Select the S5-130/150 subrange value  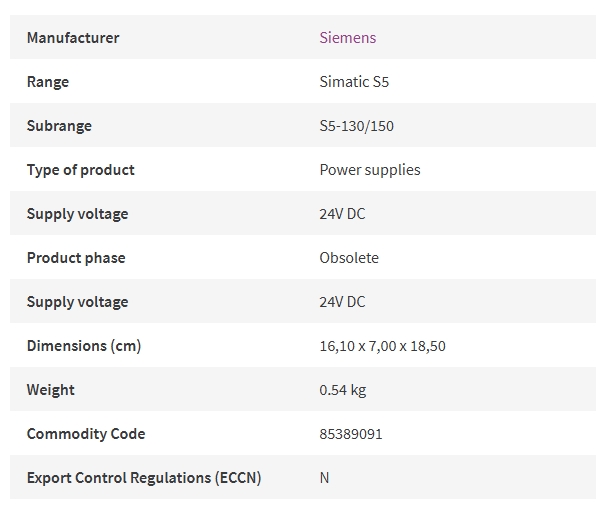click(356, 126)
